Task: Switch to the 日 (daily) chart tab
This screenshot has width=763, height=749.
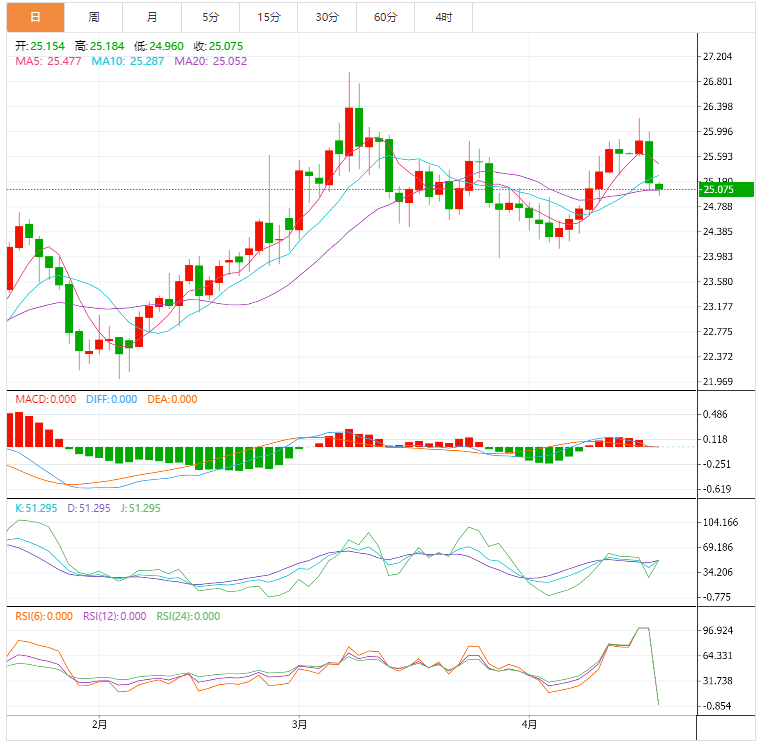Action: (35, 17)
